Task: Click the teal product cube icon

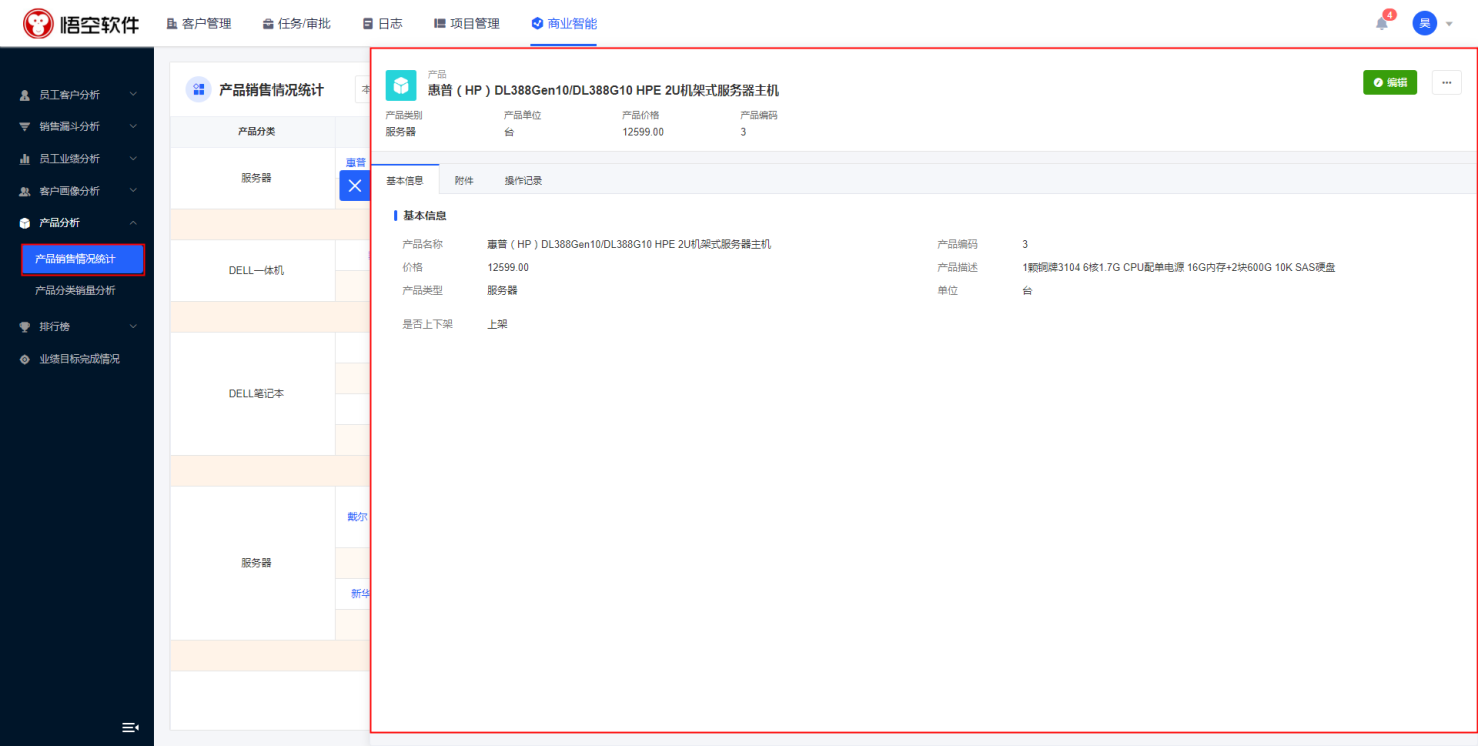Action: tap(401, 86)
